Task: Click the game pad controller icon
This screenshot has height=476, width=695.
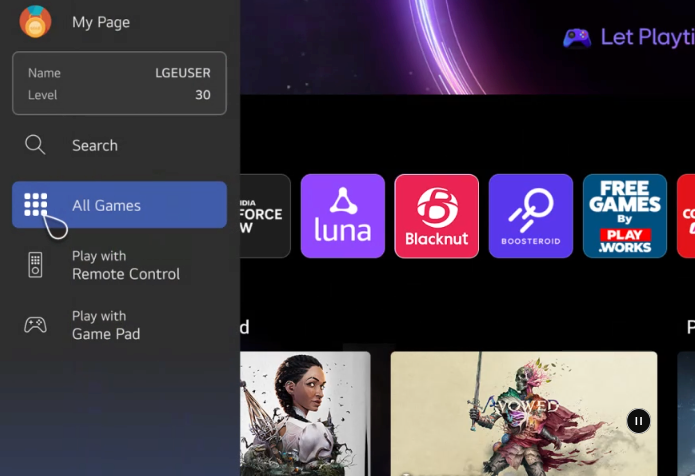Action: (x=35, y=325)
